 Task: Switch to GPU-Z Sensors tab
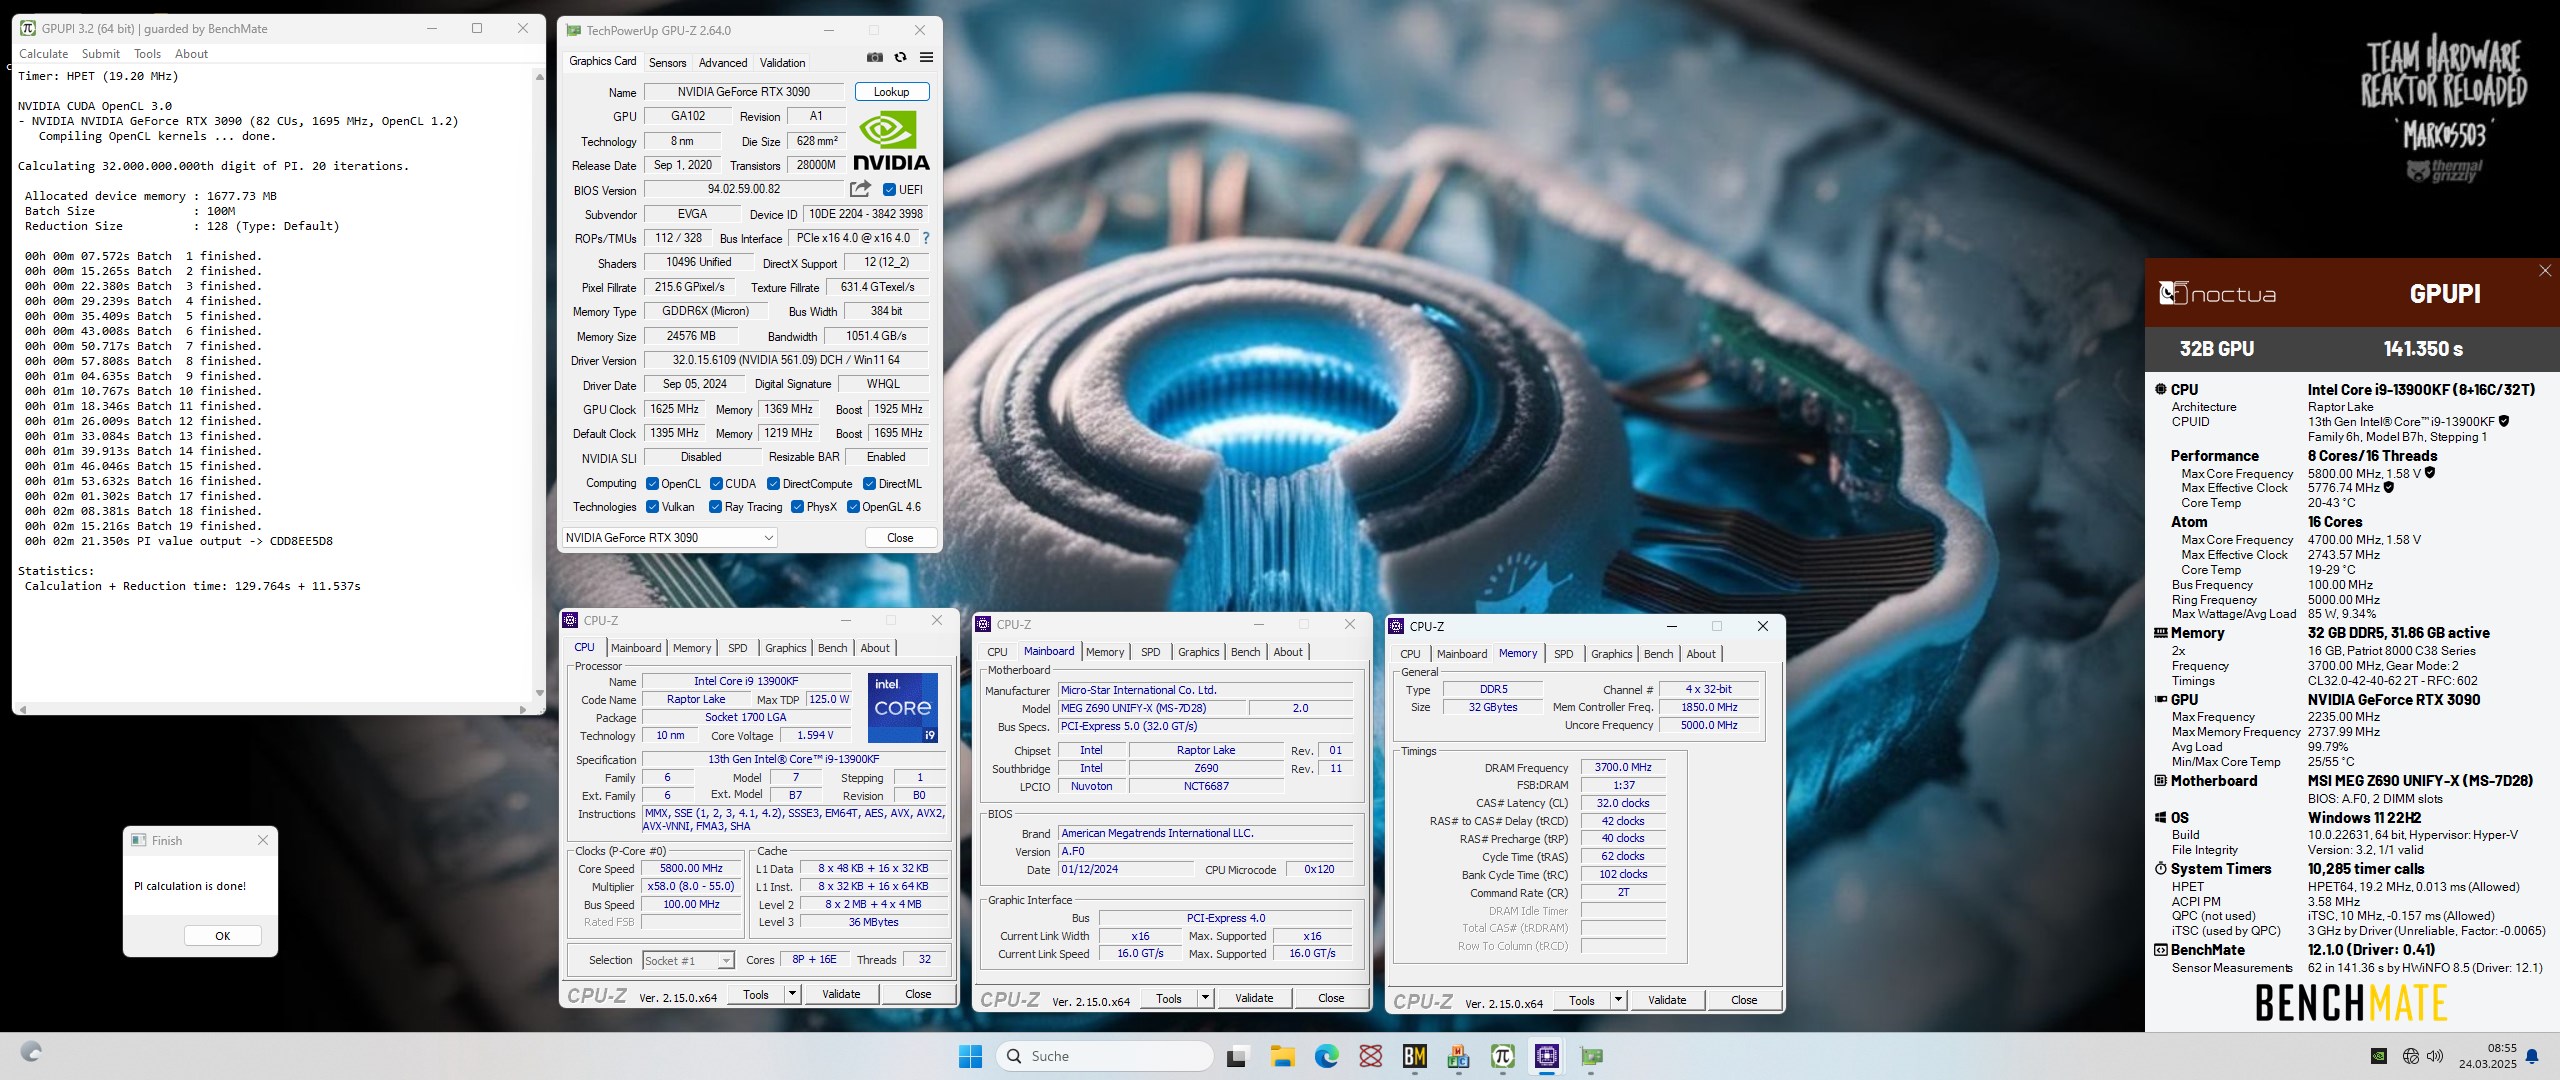coord(667,62)
